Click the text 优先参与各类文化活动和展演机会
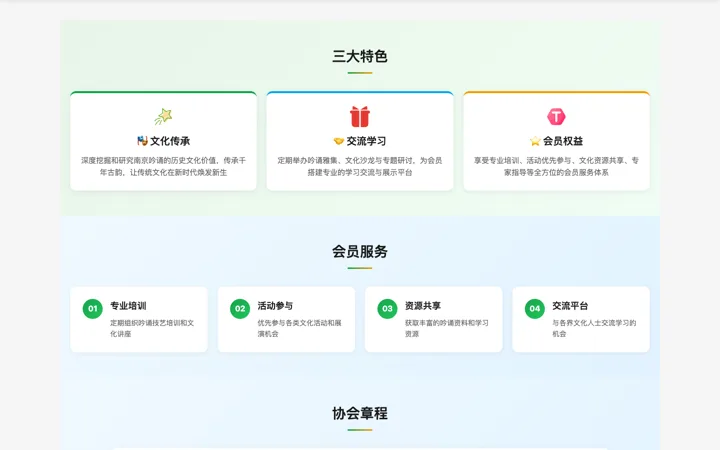Image resolution: width=720 pixels, height=450 pixels. tap(299, 328)
